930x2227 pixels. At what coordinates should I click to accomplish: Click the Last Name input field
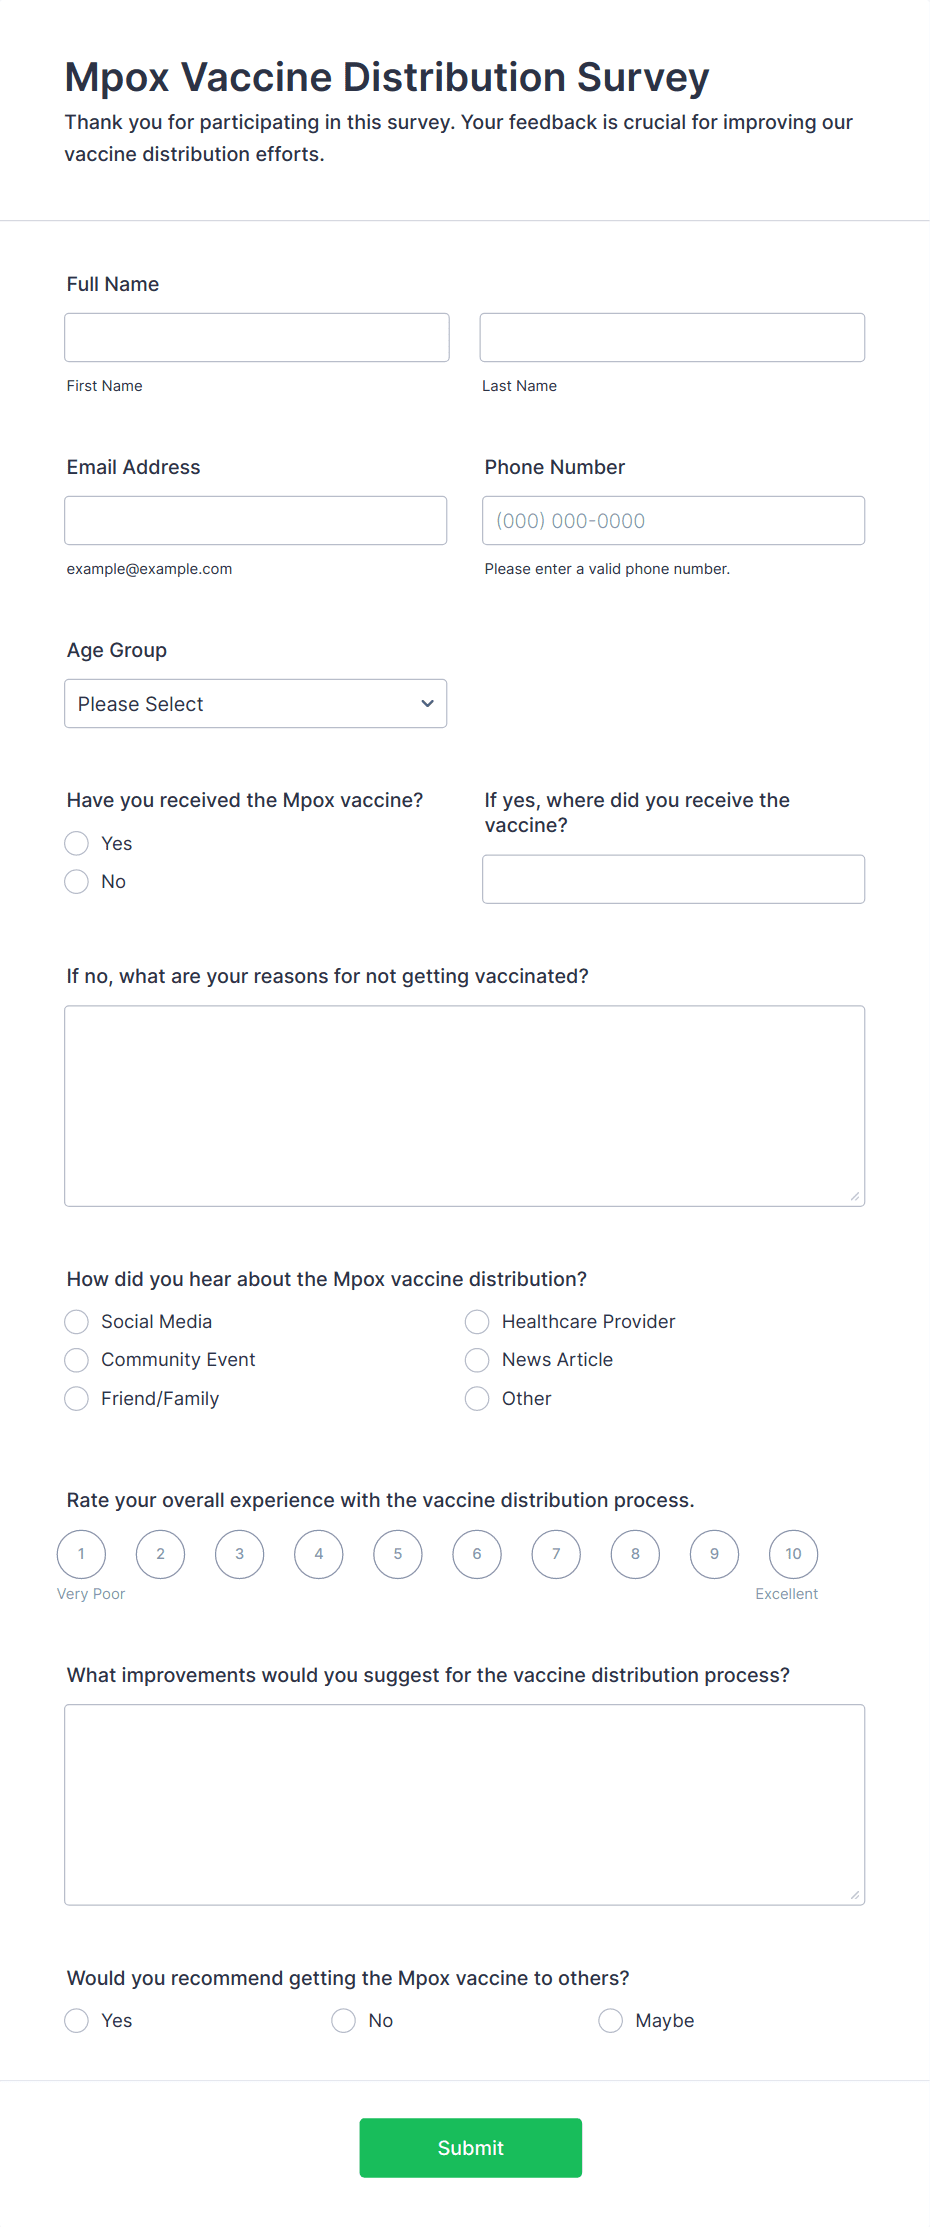pyautogui.click(x=672, y=337)
